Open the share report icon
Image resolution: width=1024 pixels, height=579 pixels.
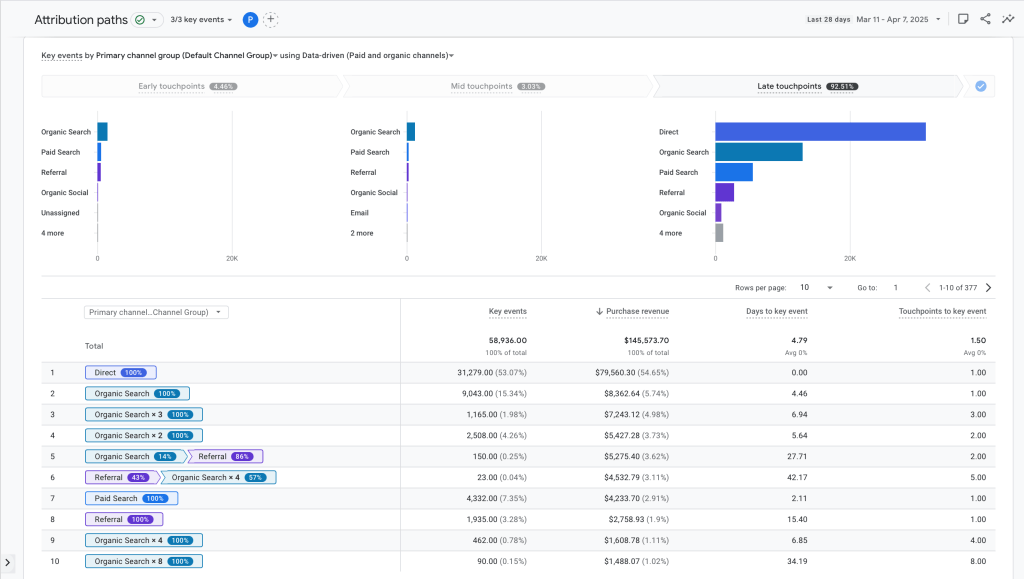coord(985,19)
